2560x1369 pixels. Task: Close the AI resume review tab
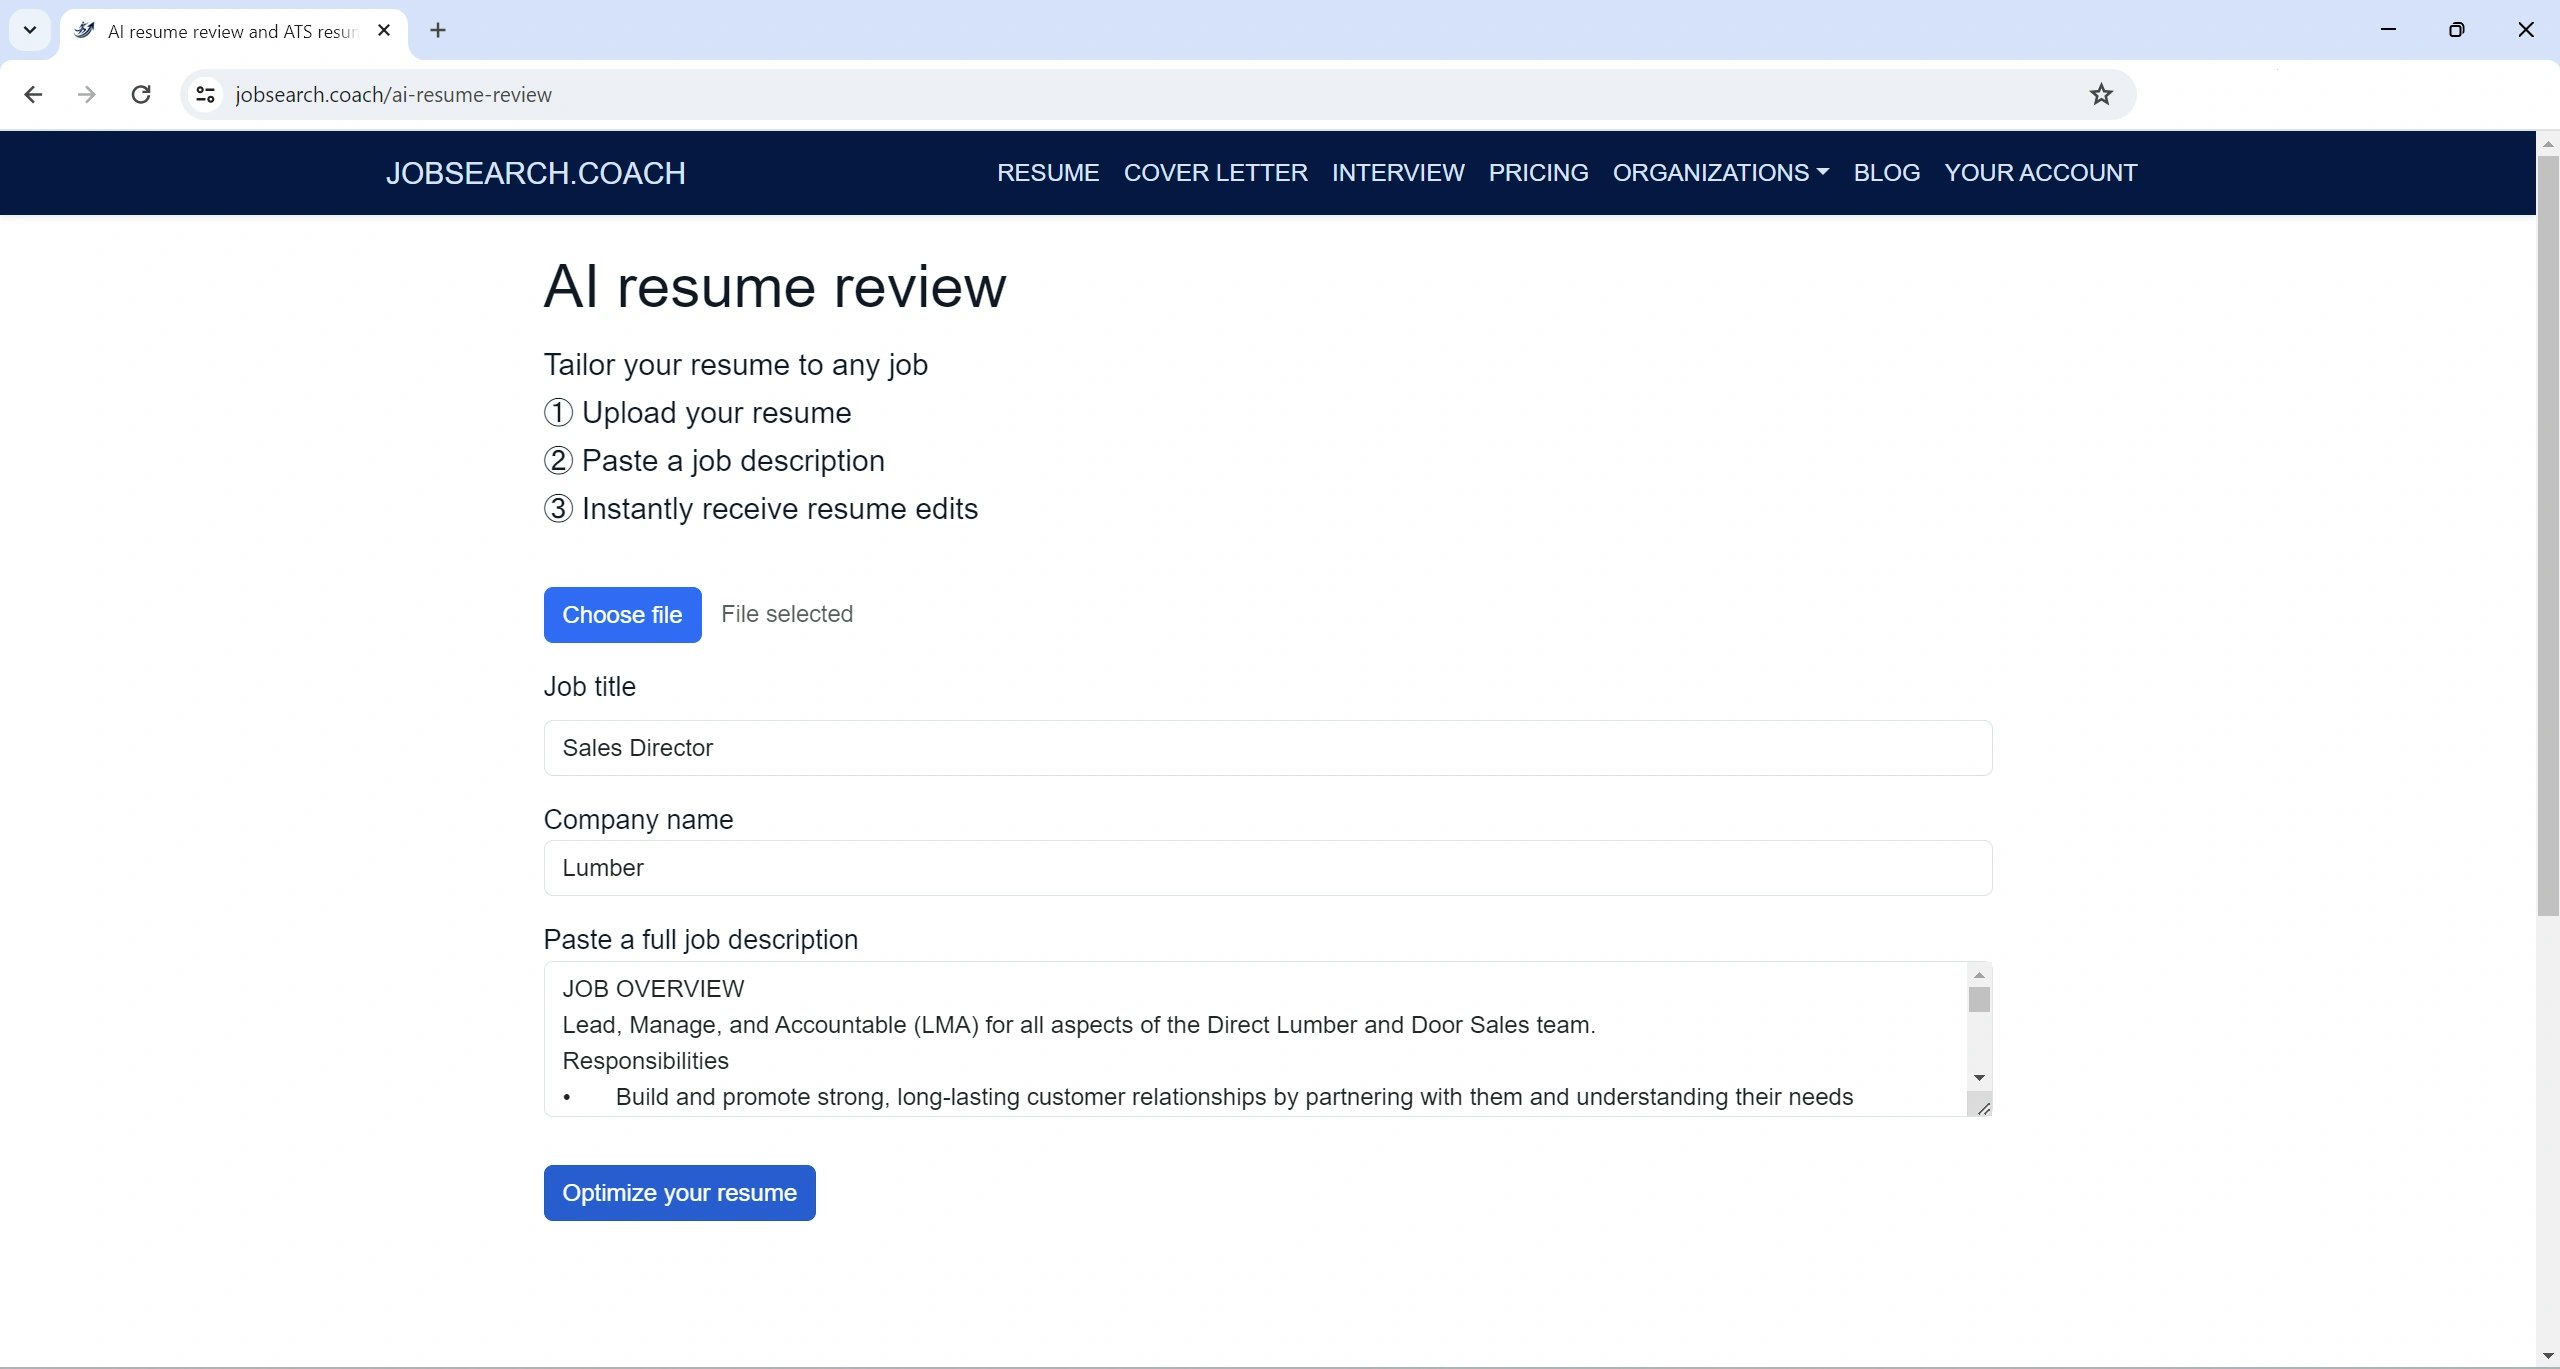click(x=384, y=30)
